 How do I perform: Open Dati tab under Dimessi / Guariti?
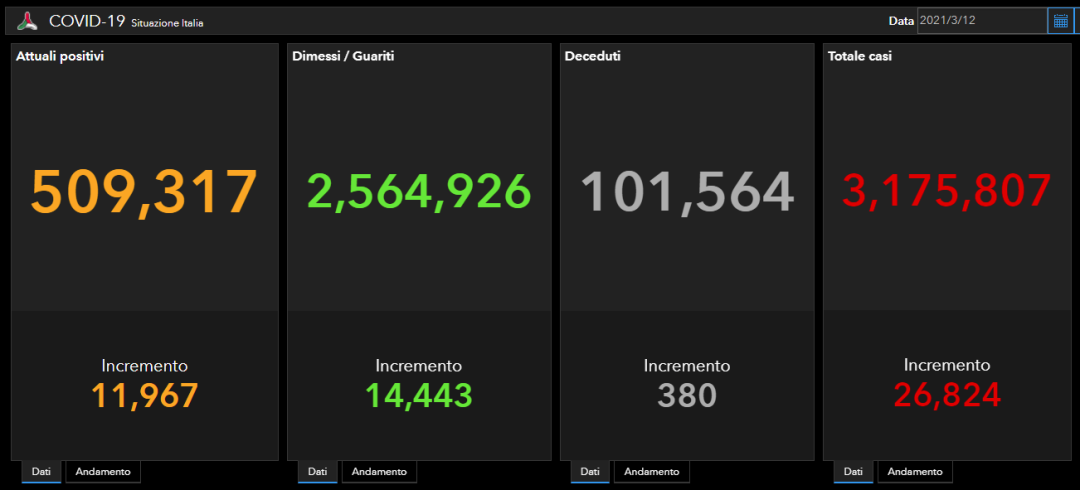(x=318, y=472)
